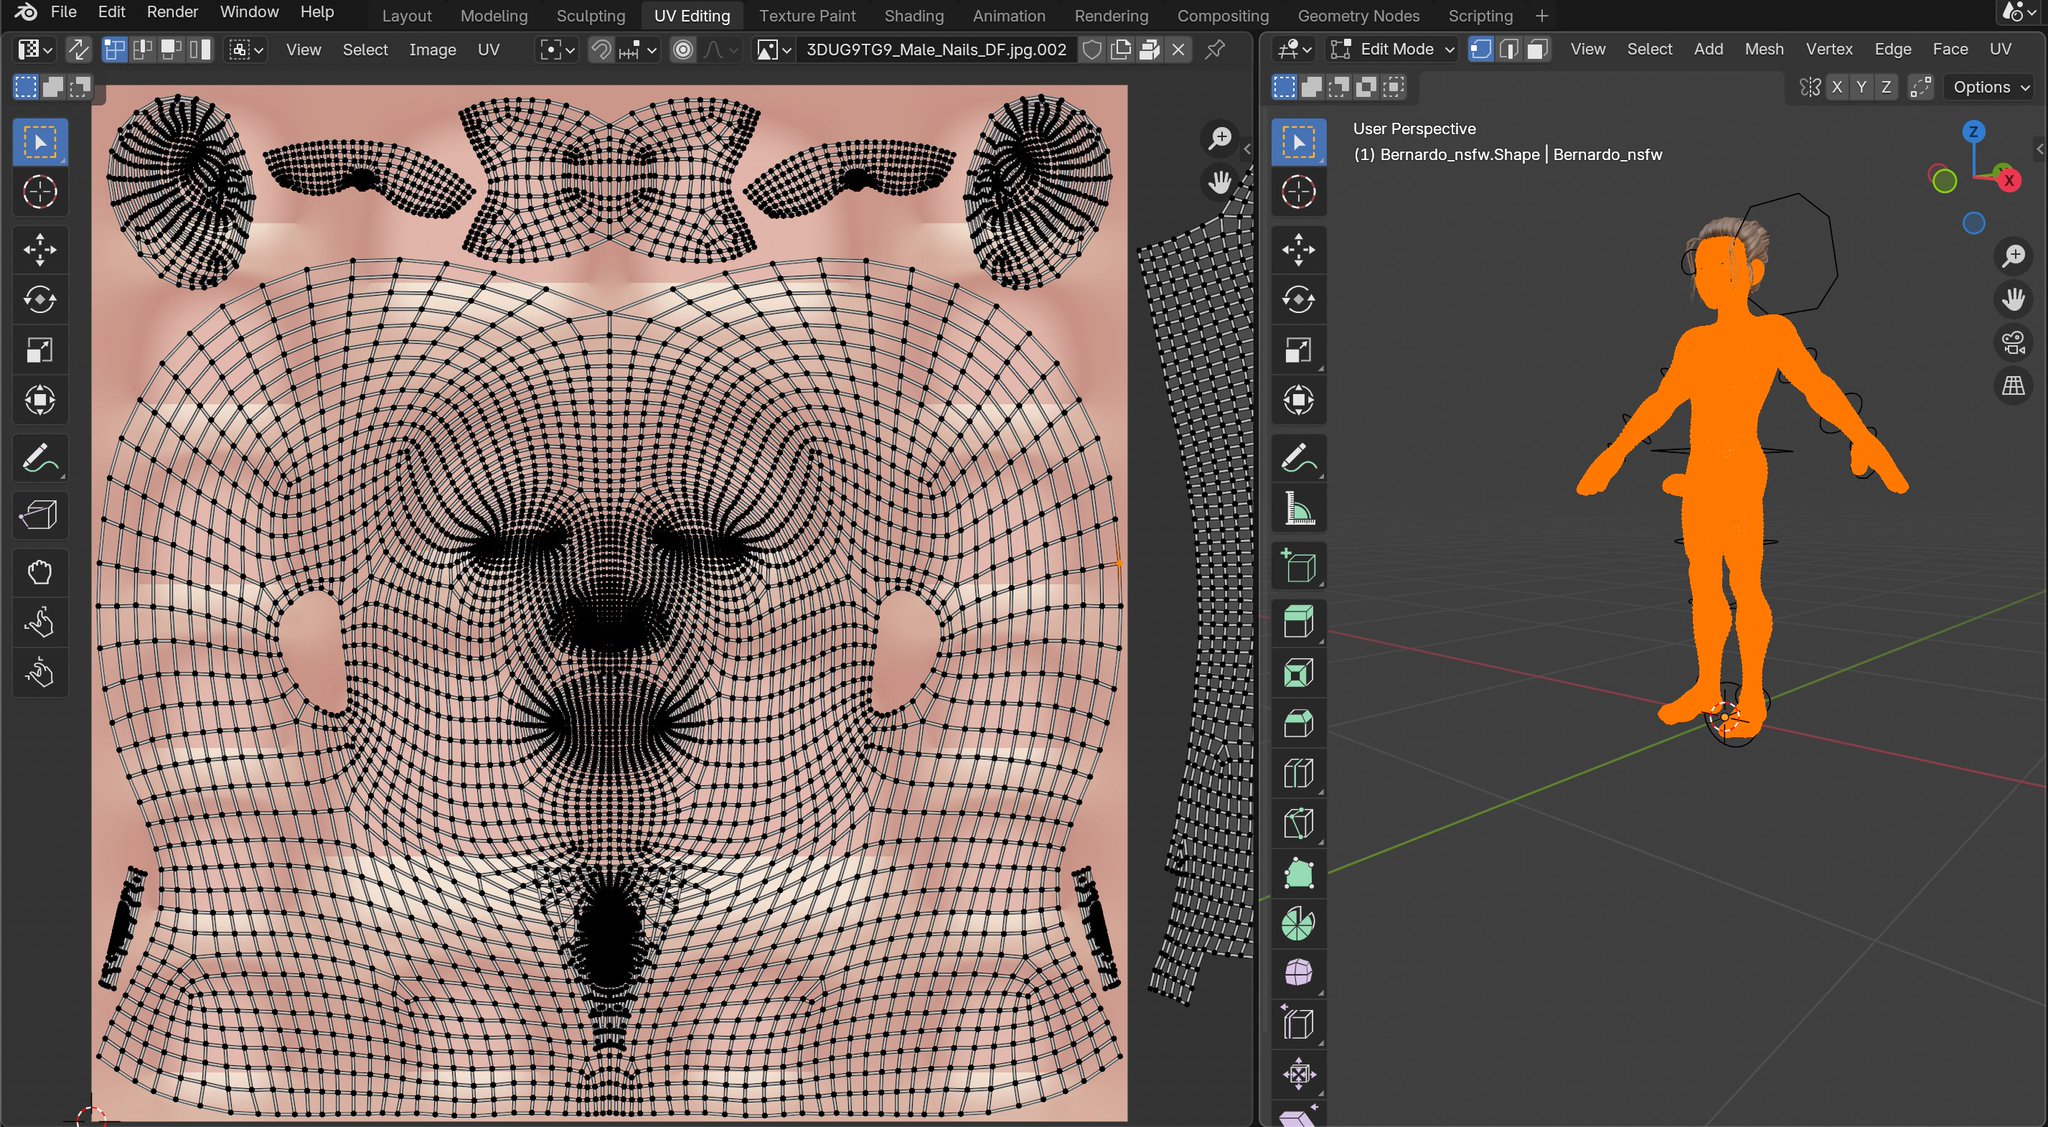
Task: Open the Edit Mode dropdown
Action: pyautogui.click(x=1391, y=49)
